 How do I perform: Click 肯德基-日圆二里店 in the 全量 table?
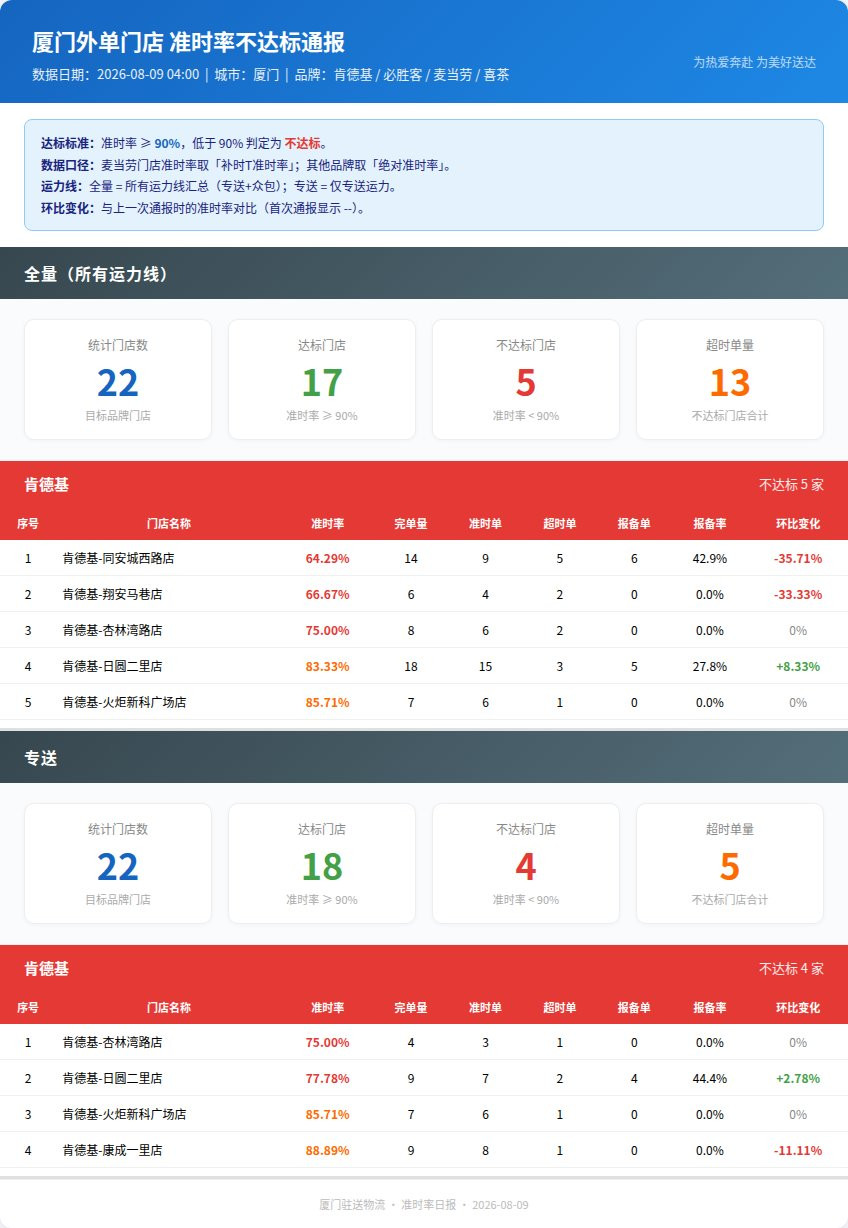(112, 666)
